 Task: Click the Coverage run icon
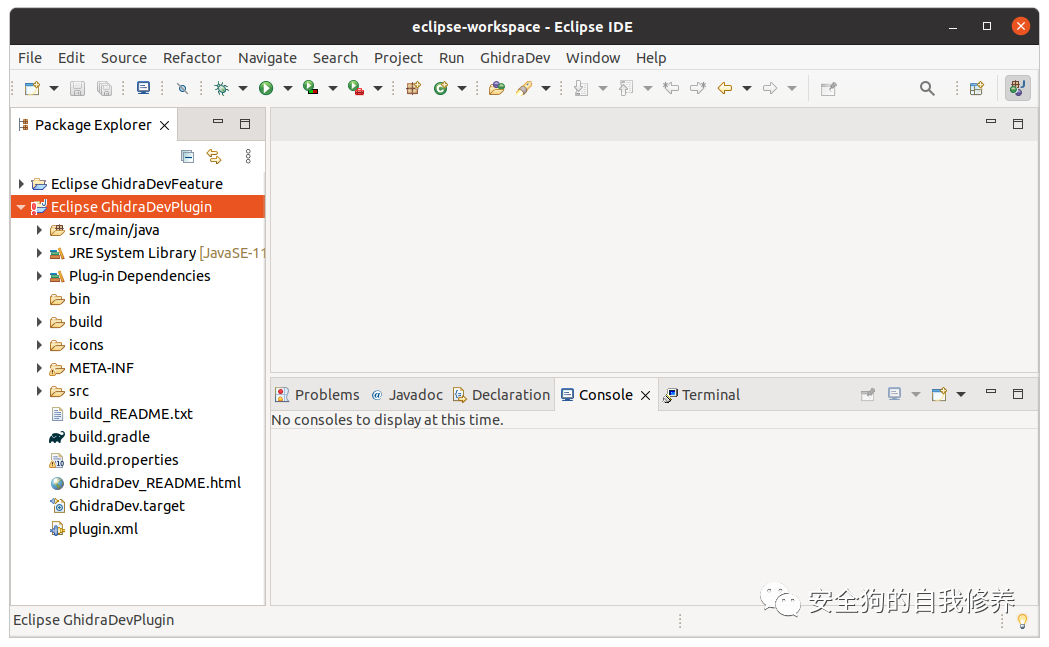[x=310, y=88]
